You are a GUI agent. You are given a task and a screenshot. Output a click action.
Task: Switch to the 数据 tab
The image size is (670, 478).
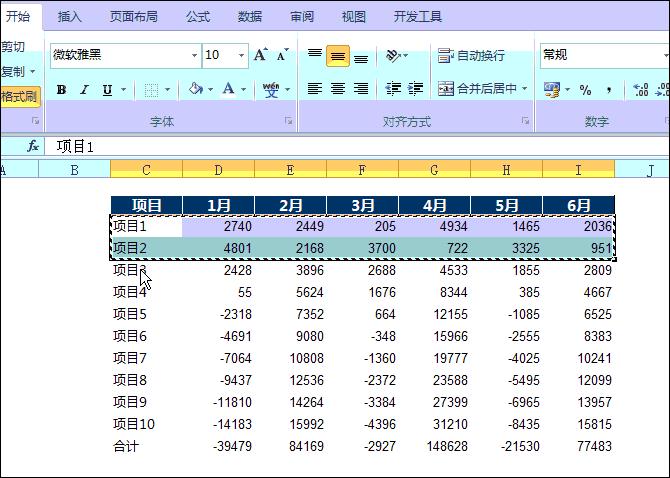[x=250, y=17]
